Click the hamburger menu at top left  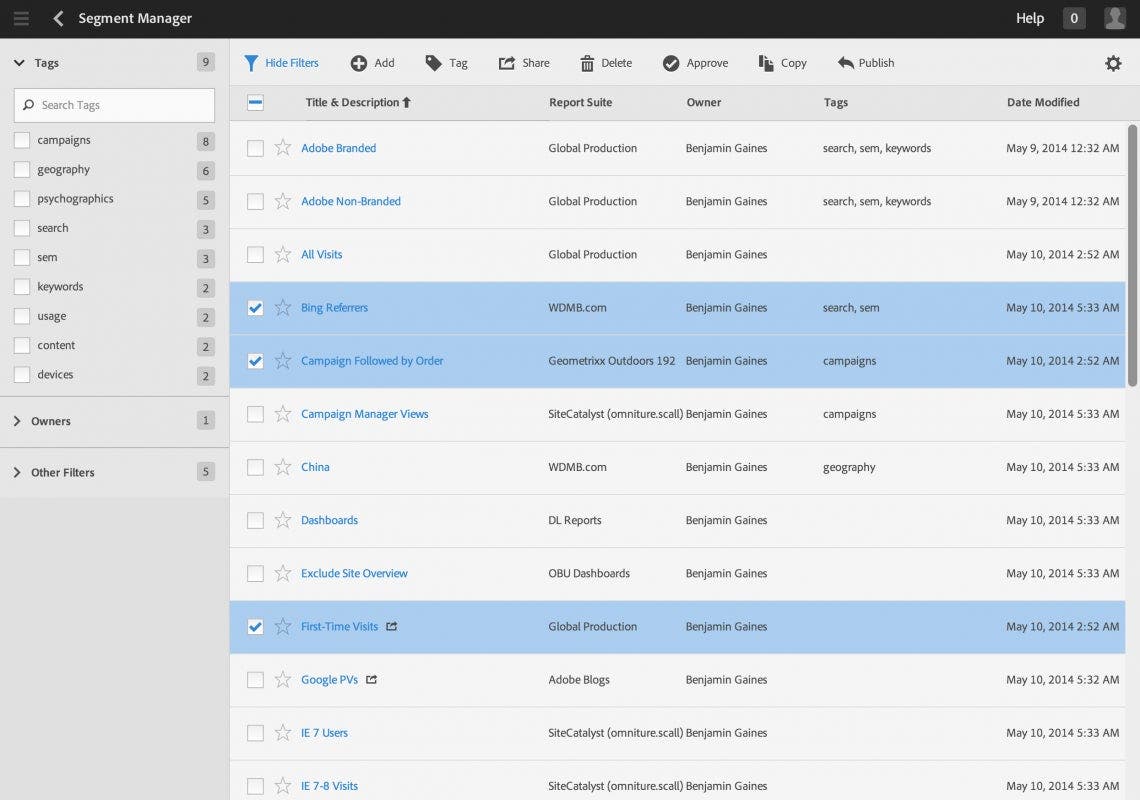coord(20,18)
